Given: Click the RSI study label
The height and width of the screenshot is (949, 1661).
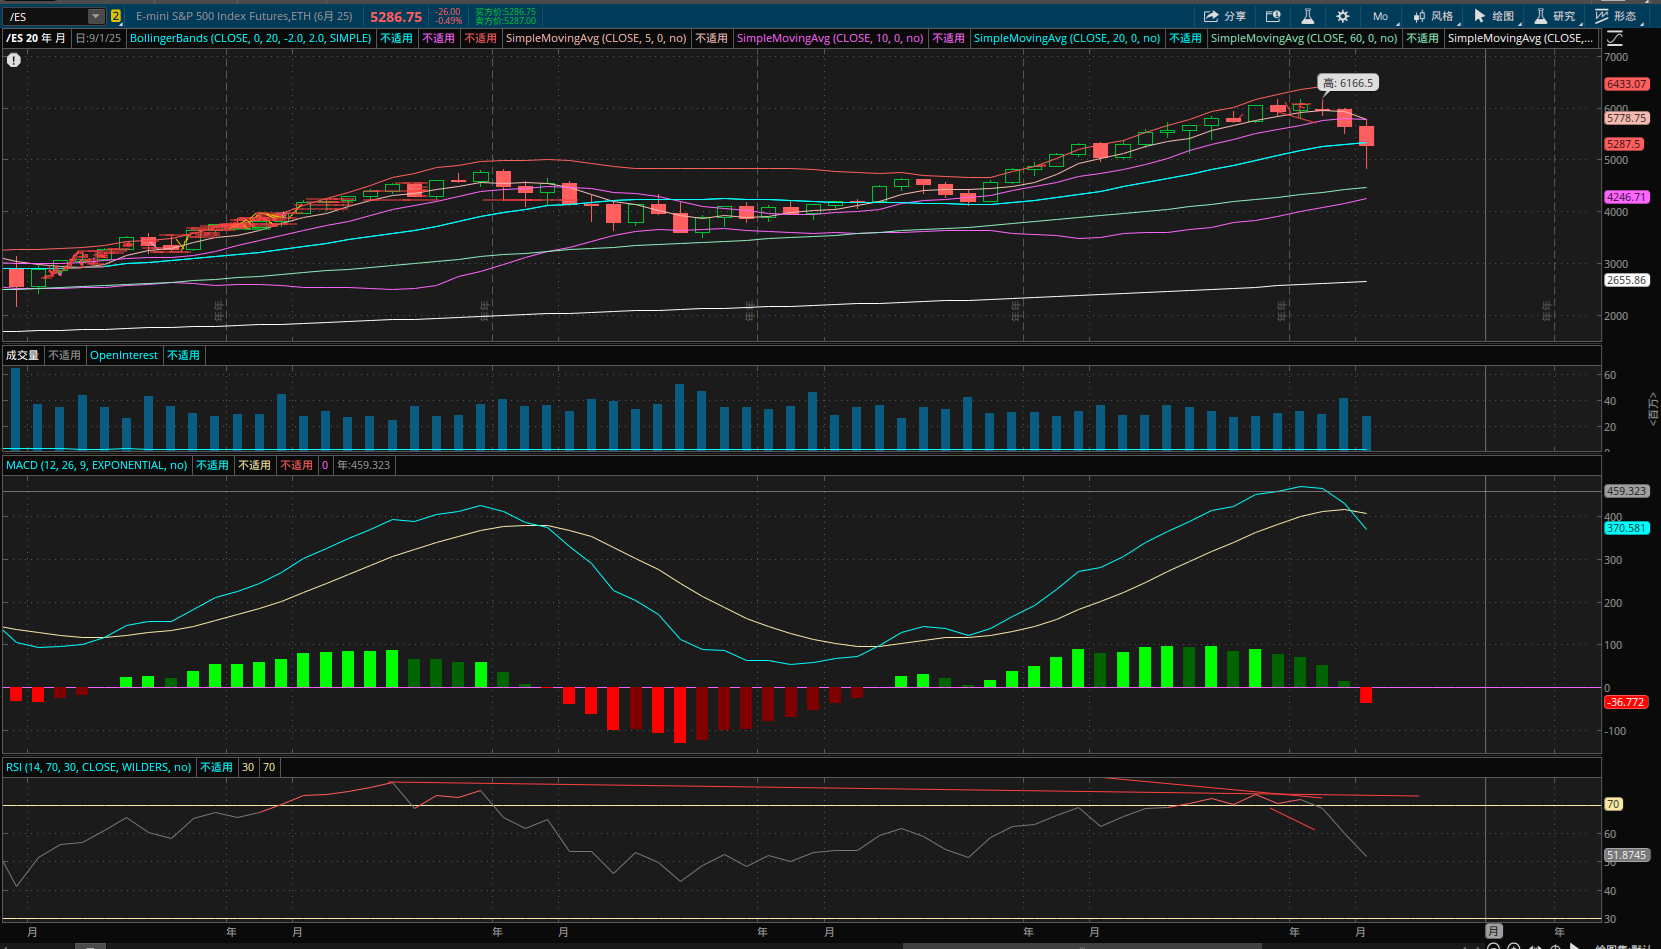Looking at the screenshot, I should [98, 767].
